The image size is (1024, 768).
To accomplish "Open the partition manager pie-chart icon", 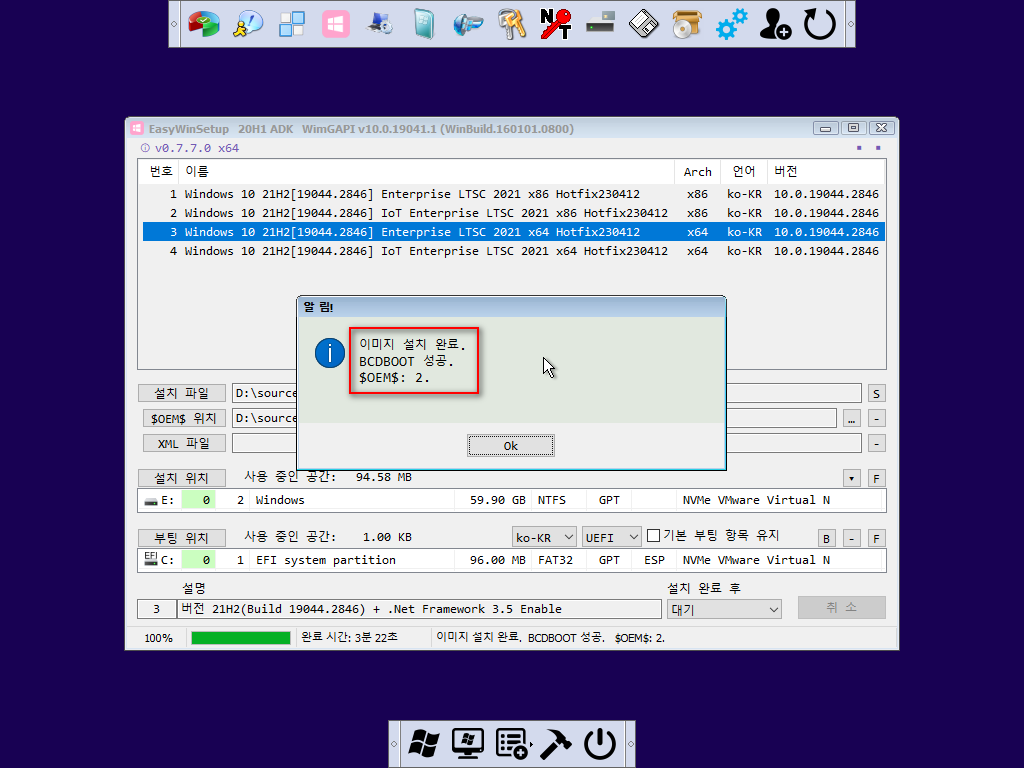I will pyautogui.click(x=204, y=24).
